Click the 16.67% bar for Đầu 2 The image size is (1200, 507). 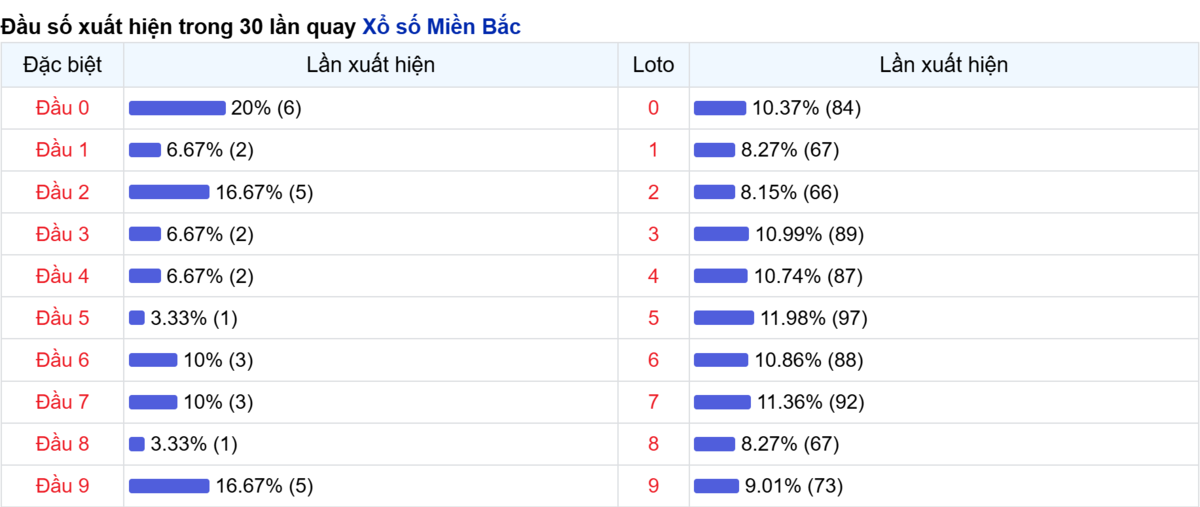click(169, 192)
